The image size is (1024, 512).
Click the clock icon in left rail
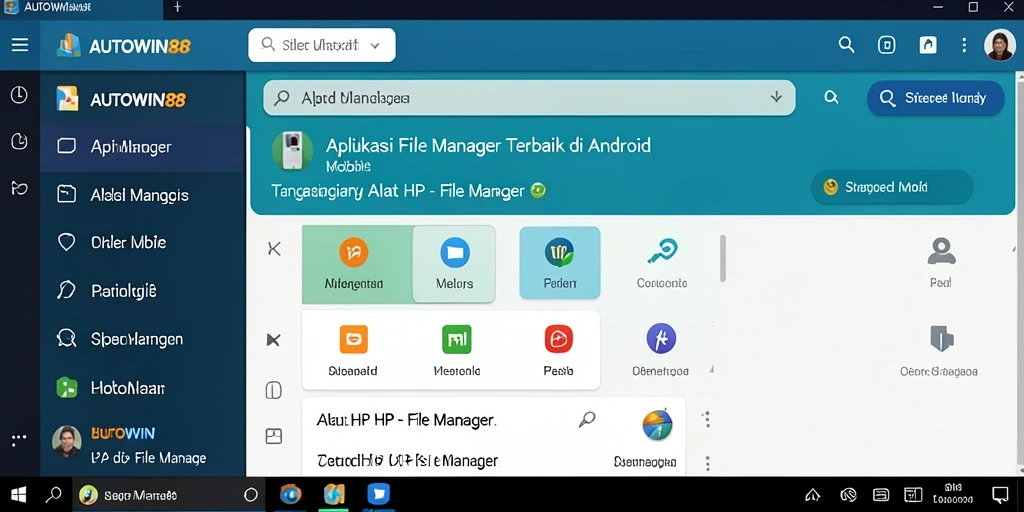point(19,95)
